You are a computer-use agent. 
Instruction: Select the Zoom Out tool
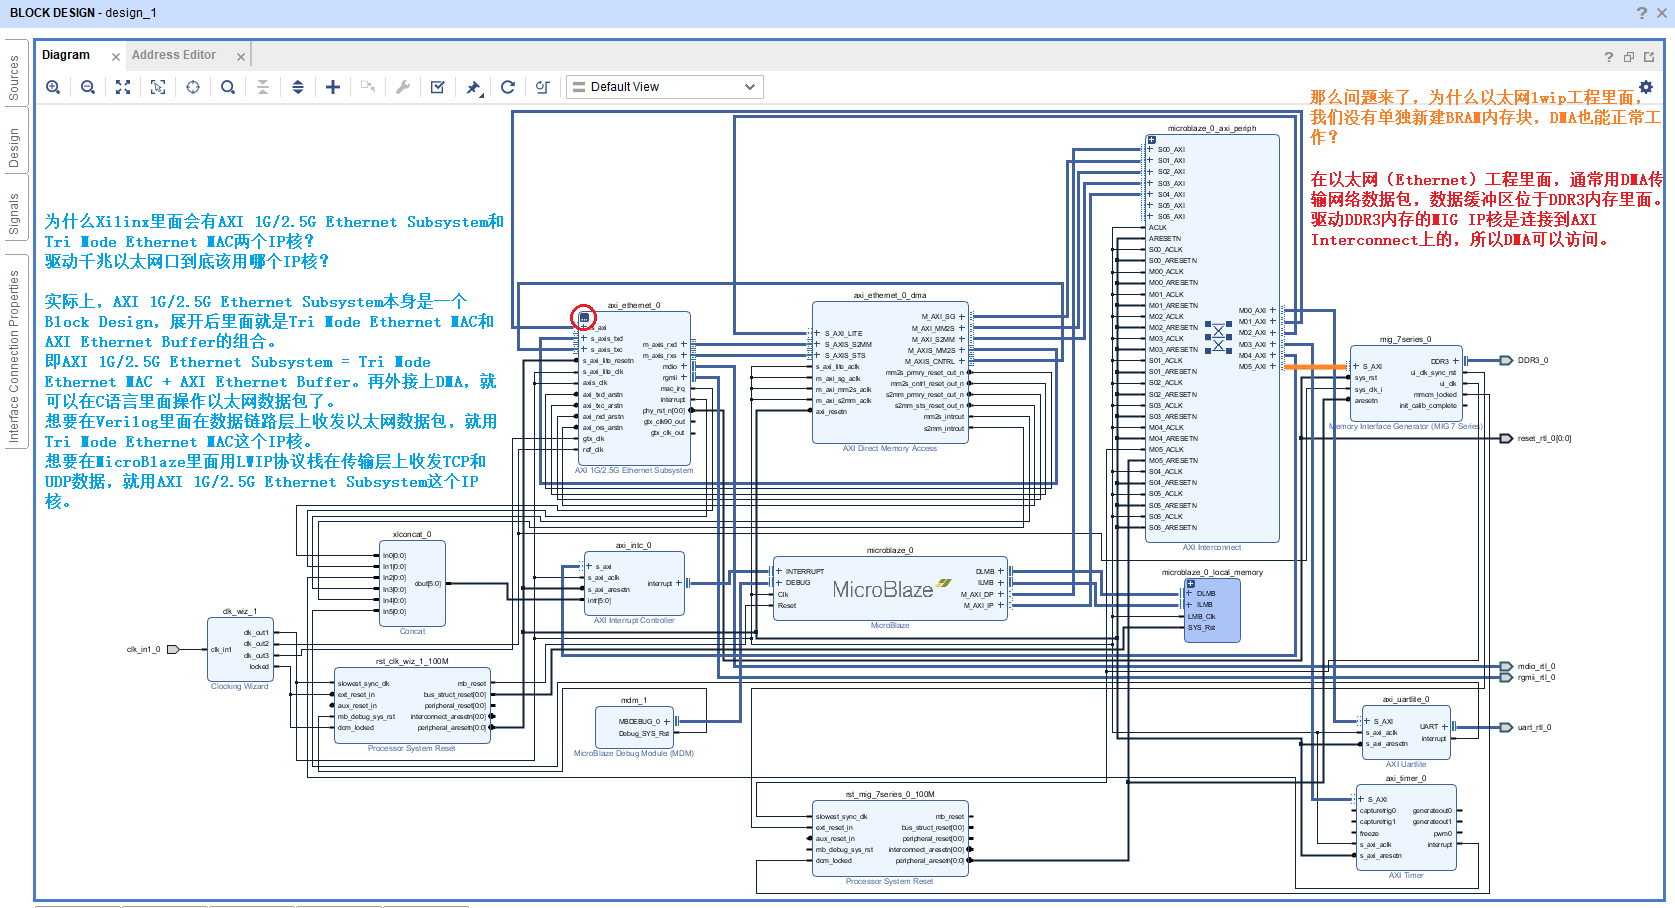tap(88, 87)
